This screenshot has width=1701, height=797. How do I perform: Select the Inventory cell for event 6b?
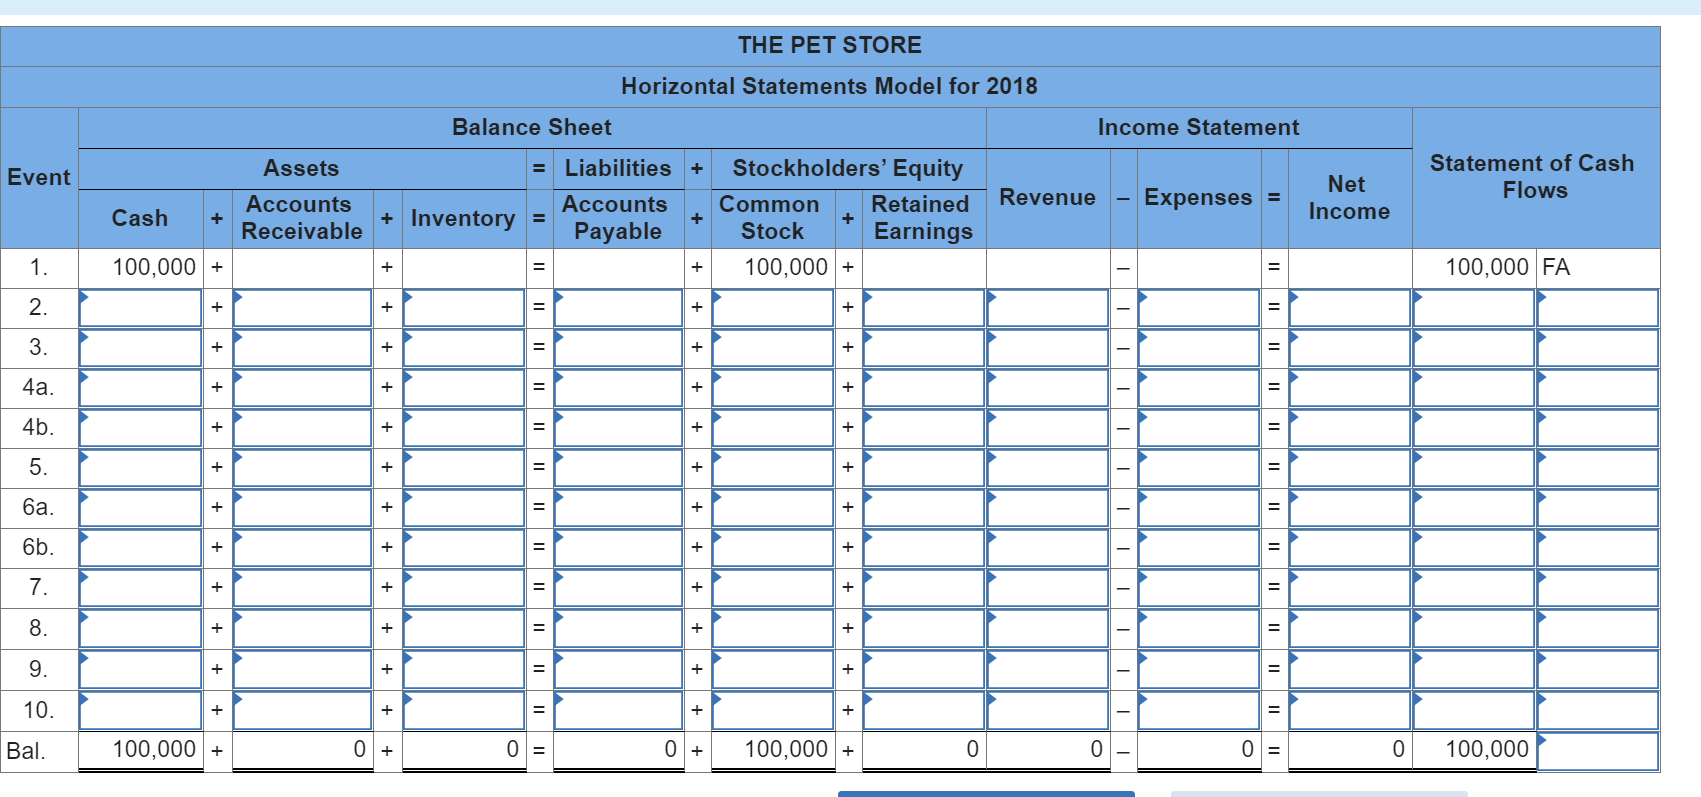(464, 548)
